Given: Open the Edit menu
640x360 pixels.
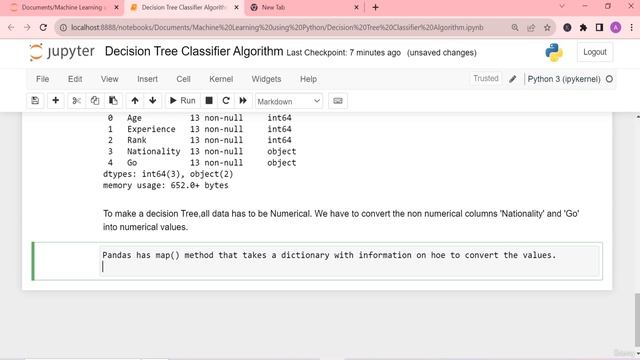Looking at the screenshot, I should pyautogui.click(x=75, y=79).
